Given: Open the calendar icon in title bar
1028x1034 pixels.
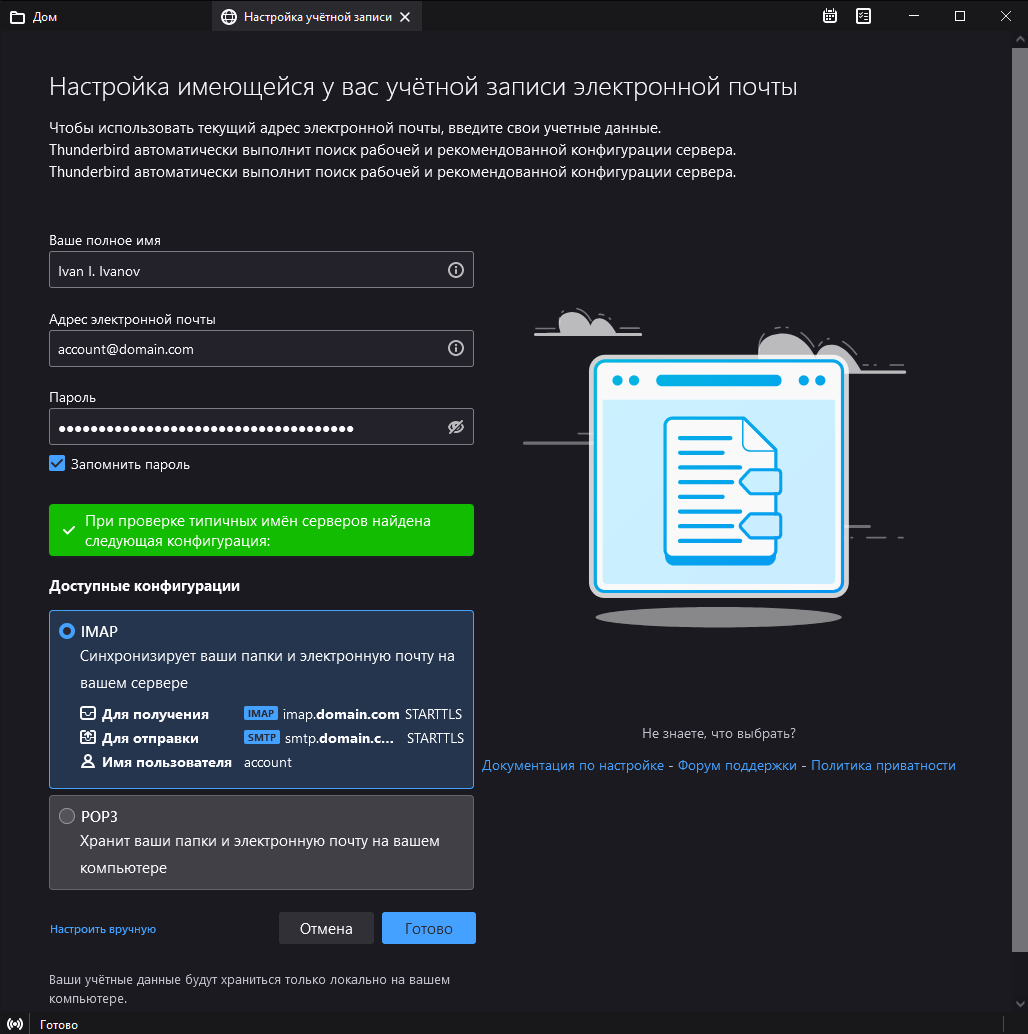Looking at the screenshot, I should 830,16.
